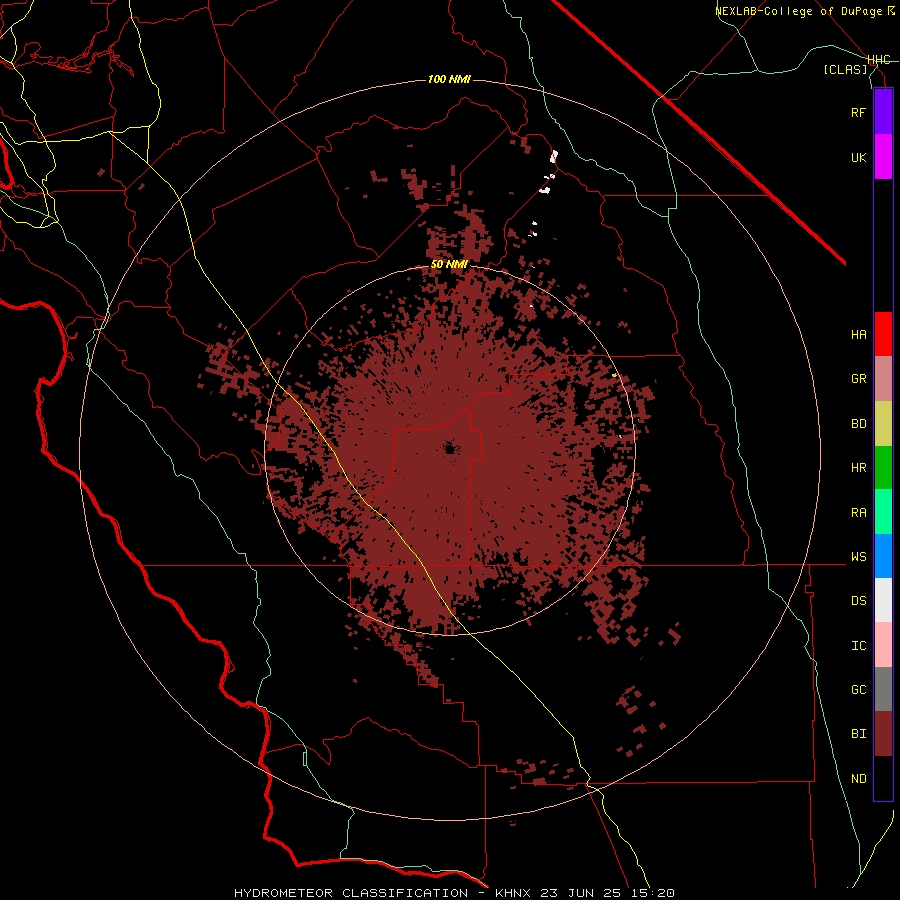The width and height of the screenshot is (900, 900).
Task: Click the BI dark red legend swatch
Action: point(883,734)
